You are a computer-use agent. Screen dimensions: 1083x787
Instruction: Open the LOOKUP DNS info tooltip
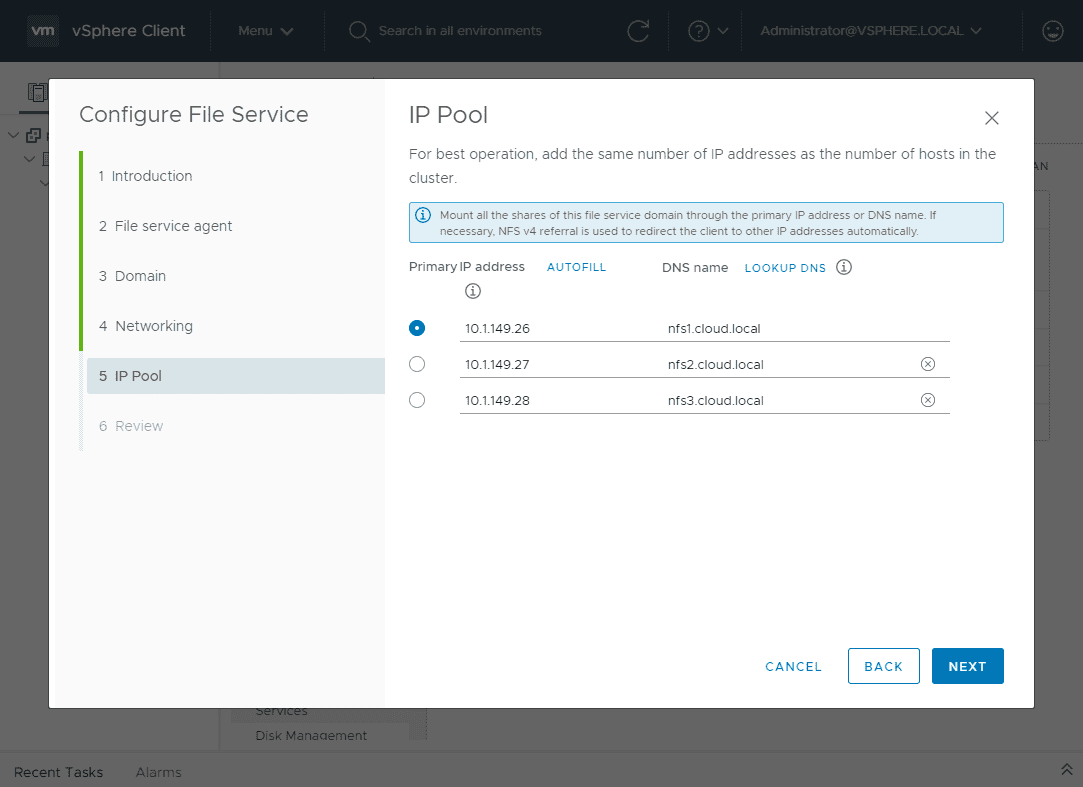coord(843,267)
